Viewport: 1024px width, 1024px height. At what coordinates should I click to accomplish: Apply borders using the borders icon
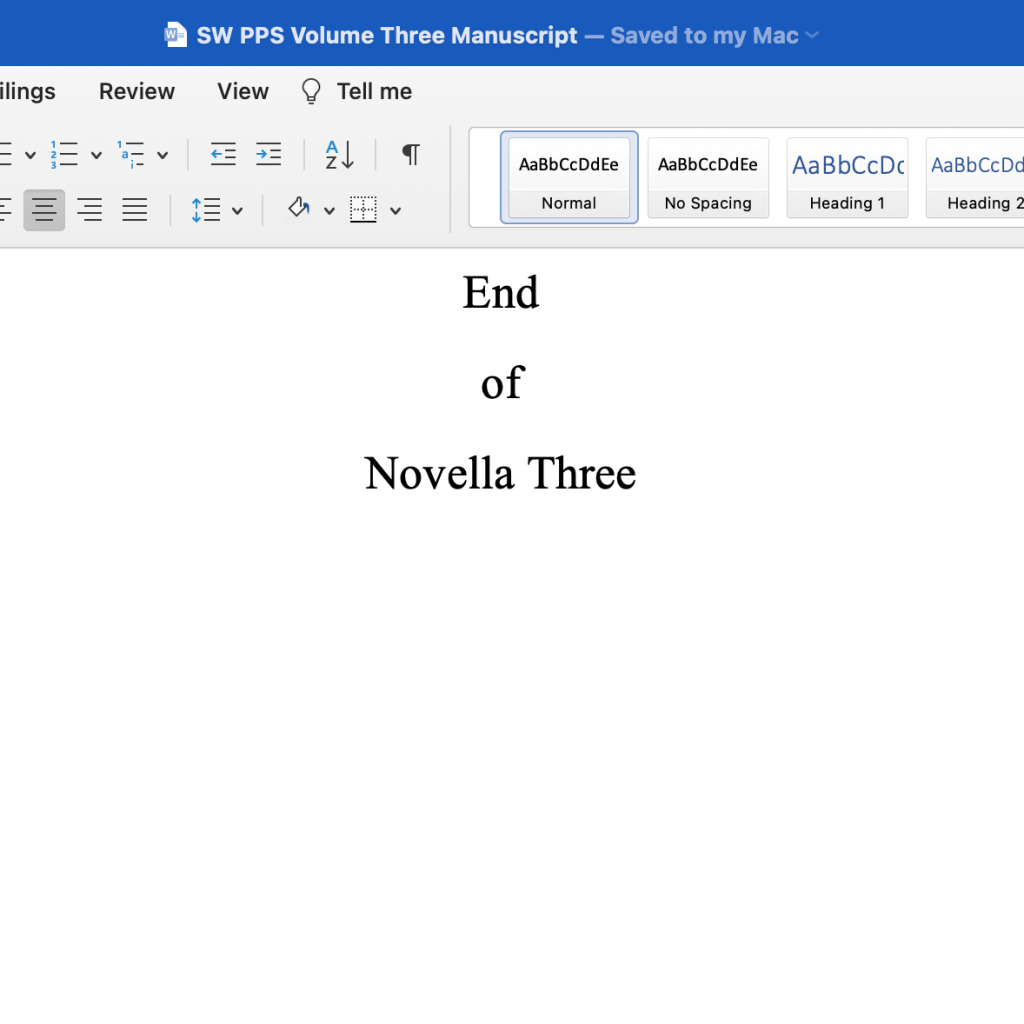click(x=365, y=210)
